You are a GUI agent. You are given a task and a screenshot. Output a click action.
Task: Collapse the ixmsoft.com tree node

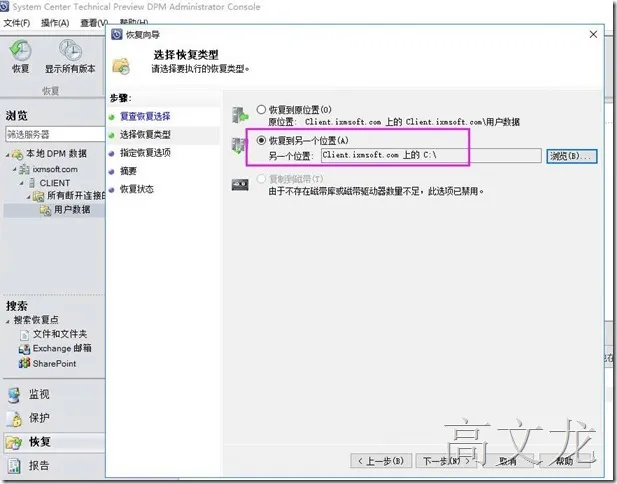coord(15,170)
